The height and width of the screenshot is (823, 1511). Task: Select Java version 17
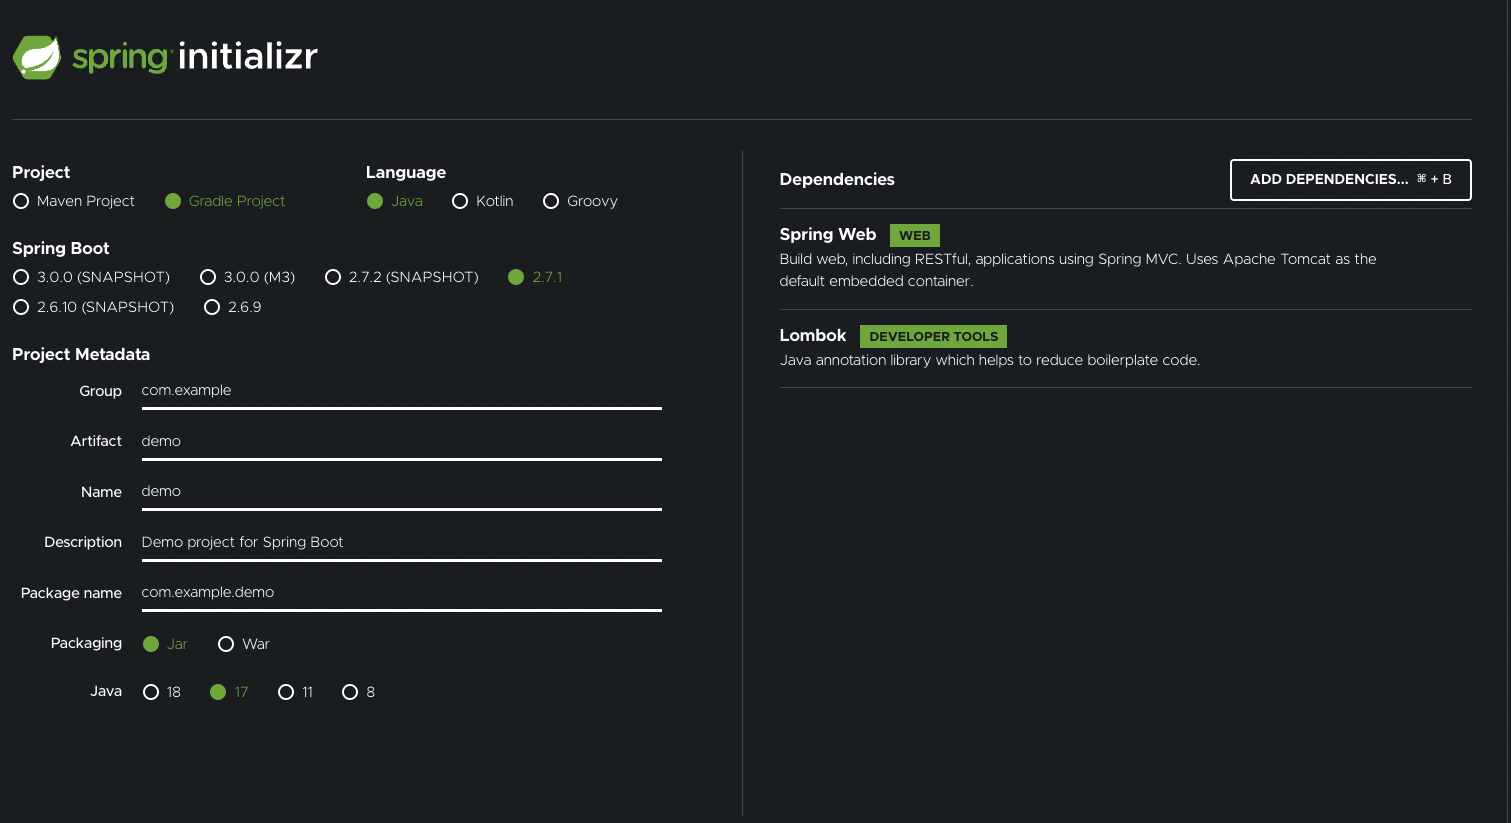tap(229, 692)
